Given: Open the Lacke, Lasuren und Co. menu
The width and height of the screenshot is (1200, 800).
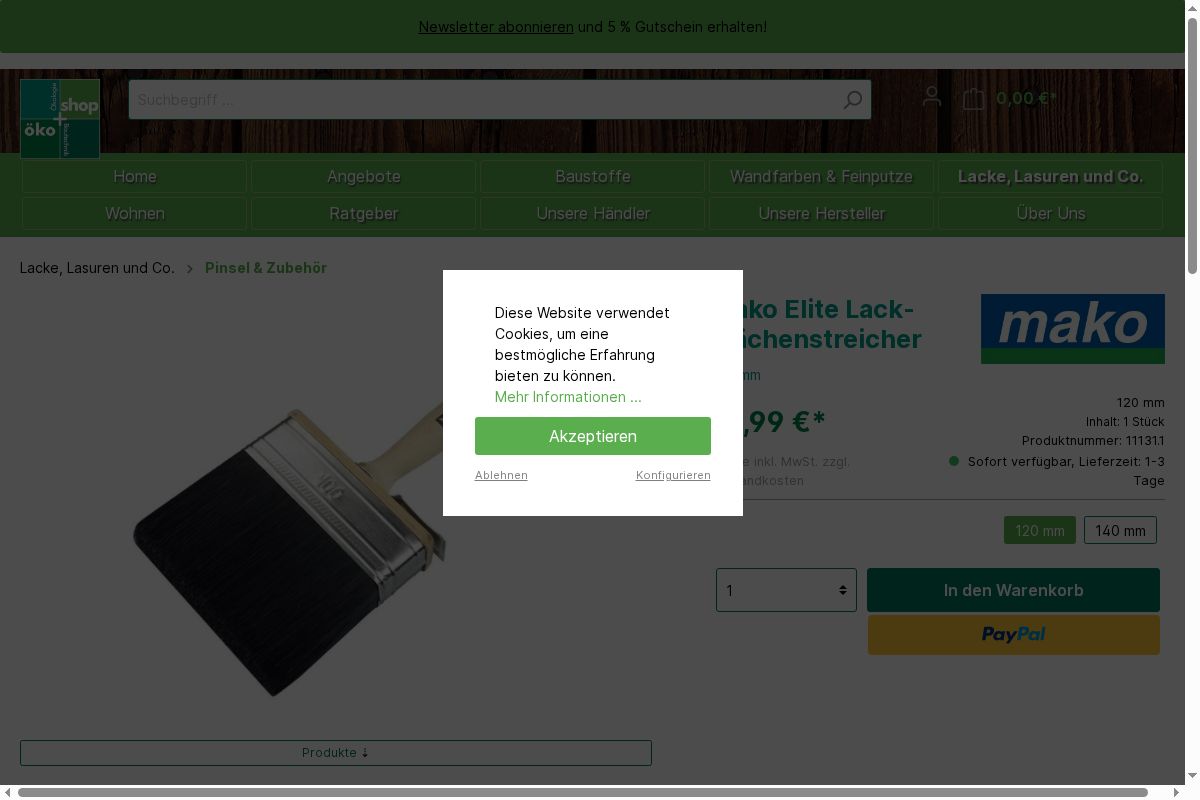Looking at the screenshot, I should tap(1050, 177).
